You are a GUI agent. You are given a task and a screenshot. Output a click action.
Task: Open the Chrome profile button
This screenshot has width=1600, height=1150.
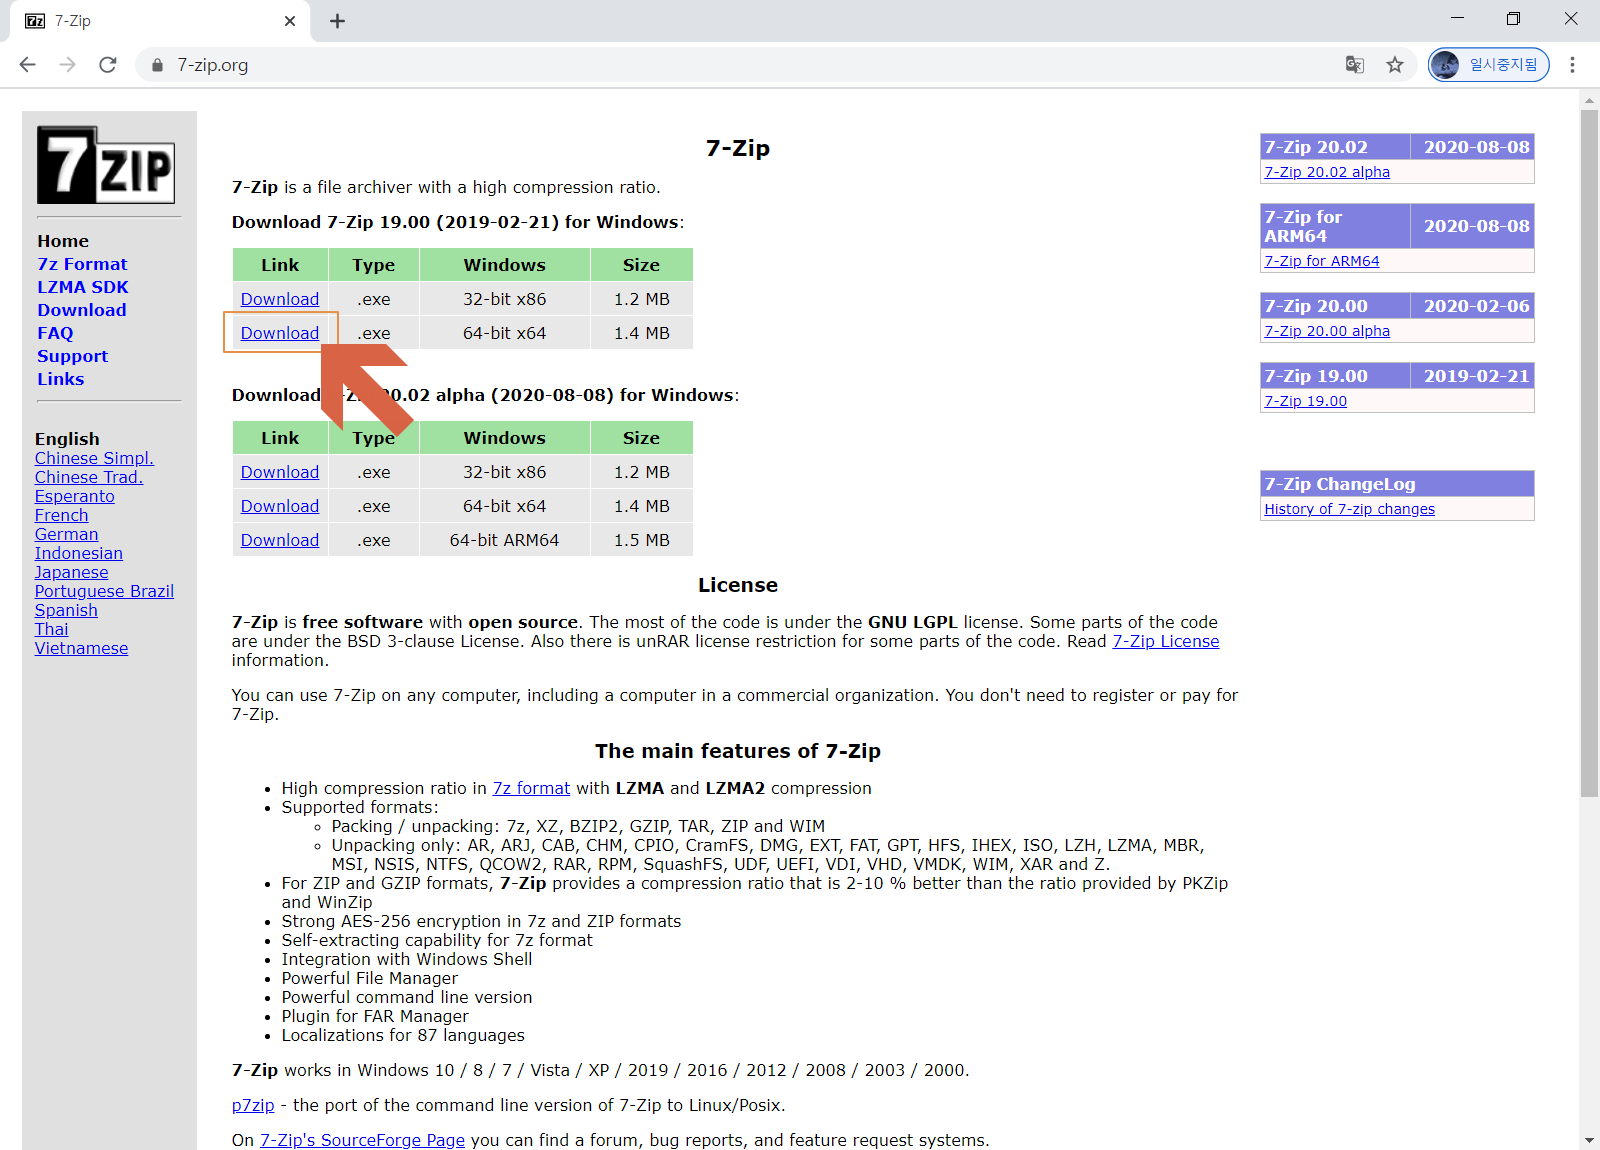[1488, 65]
